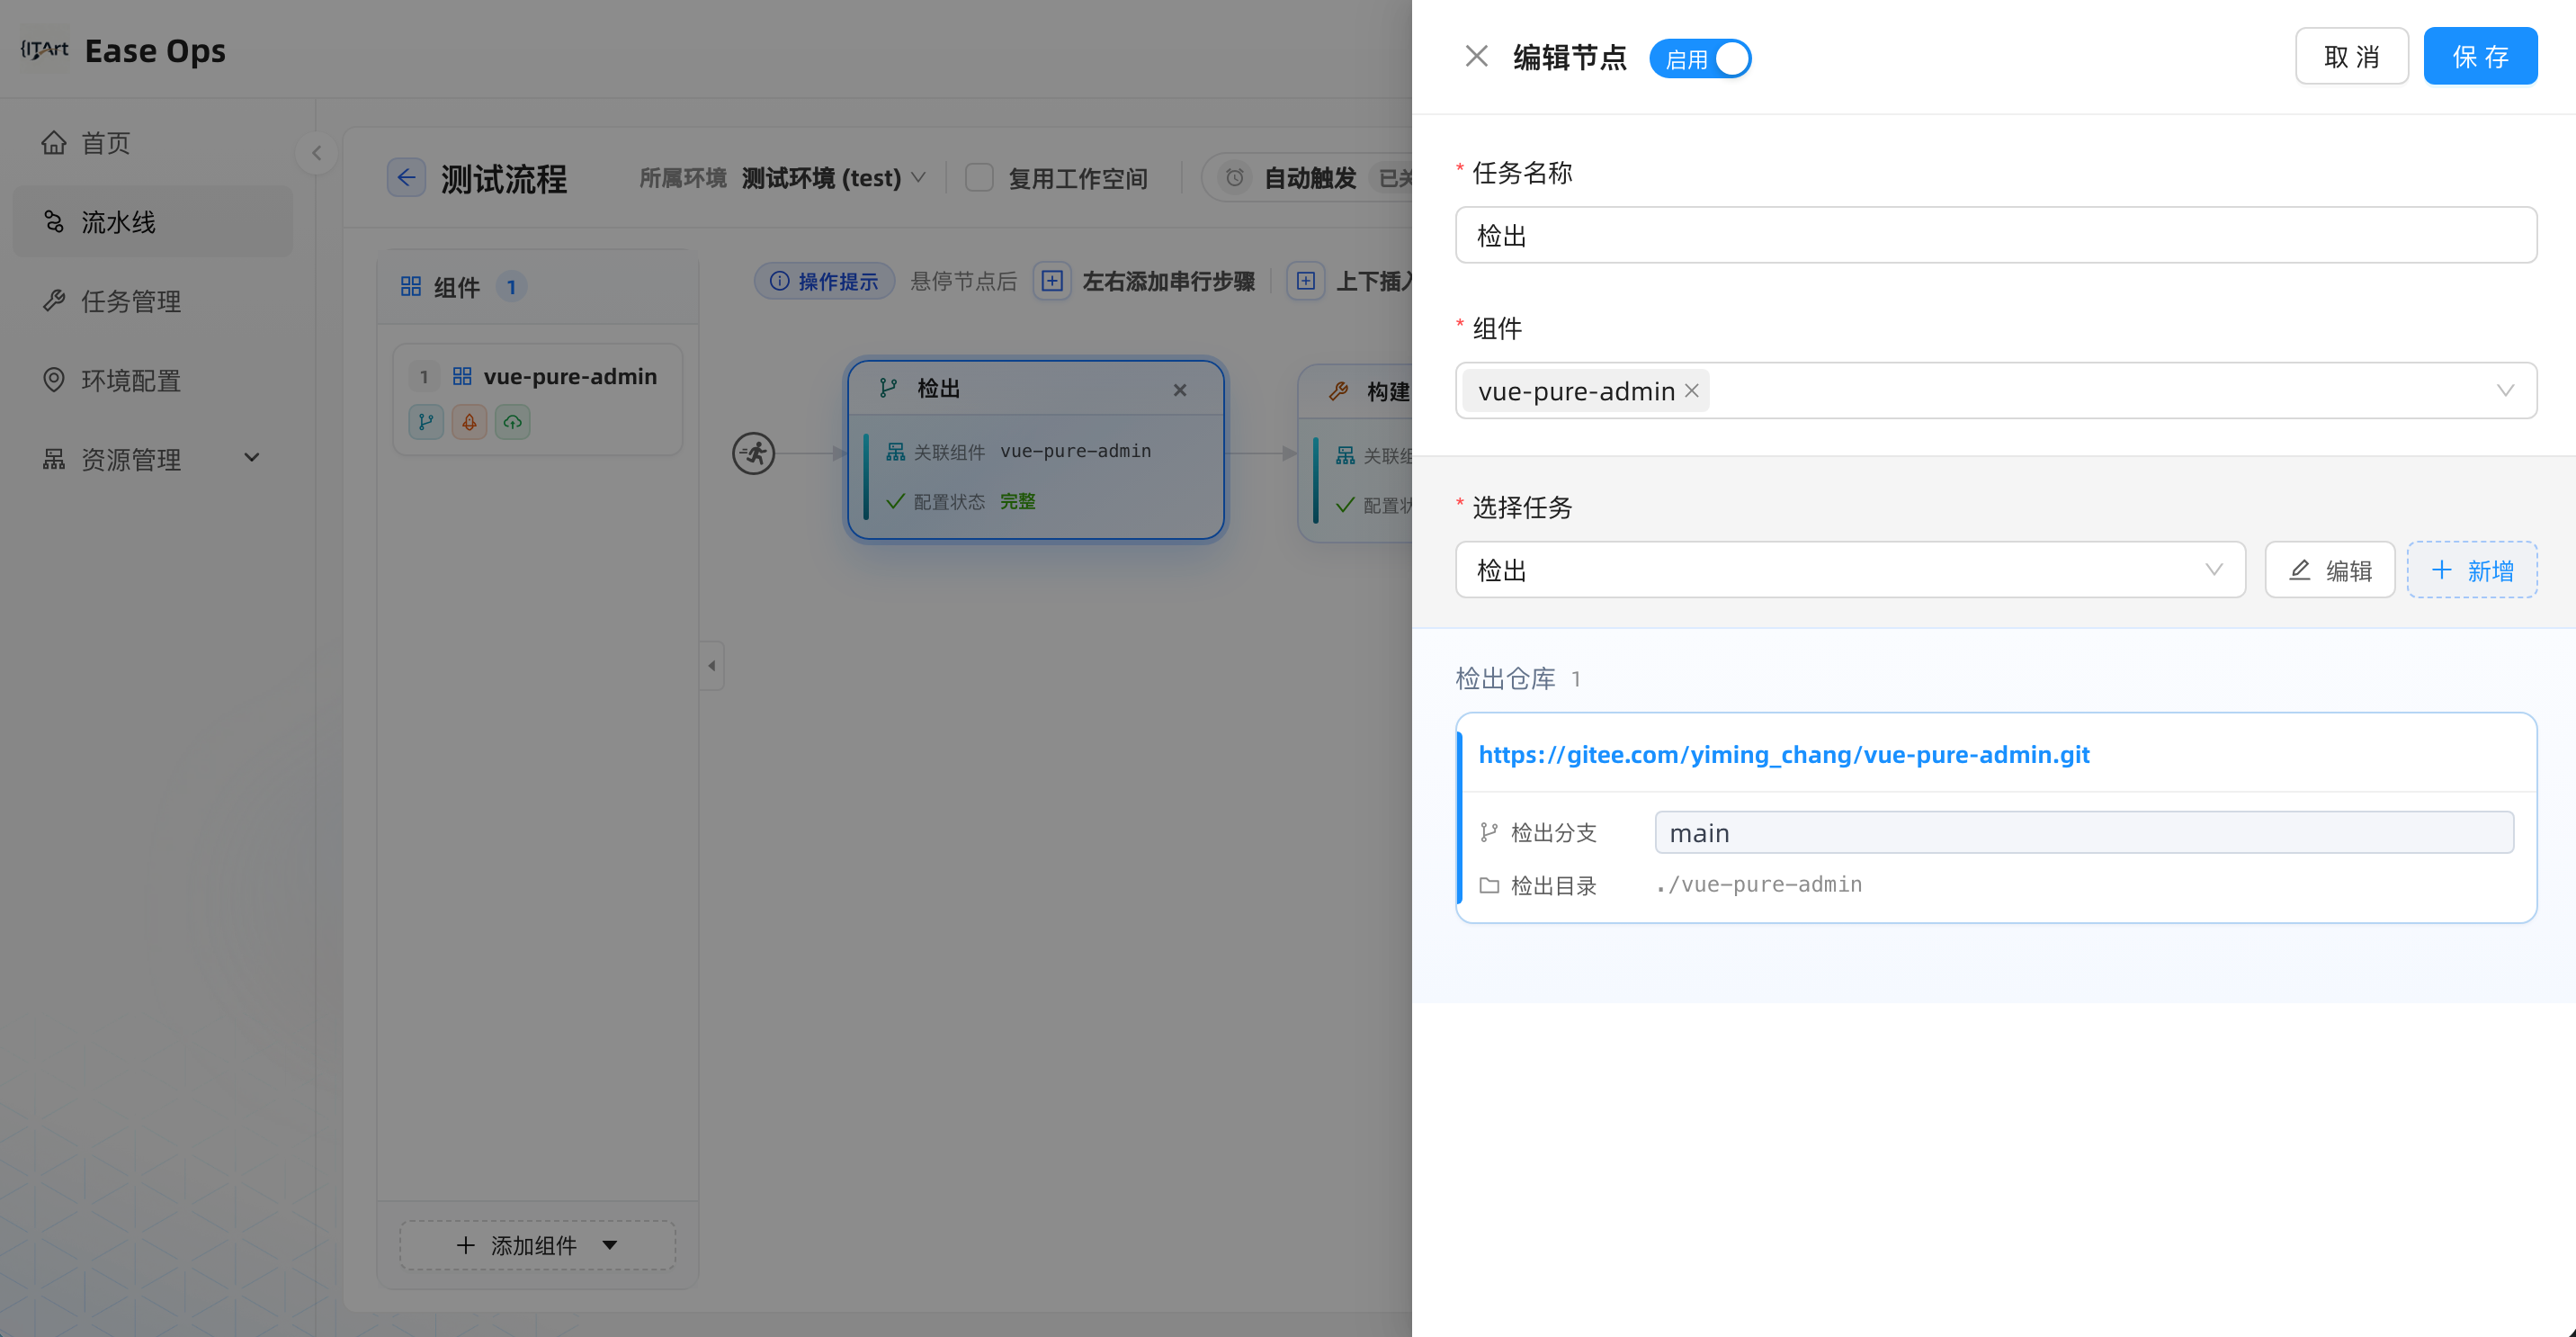The width and height of the screenshot is (2576, 1337).
Task: Expand the 资源管理 sidebar menu
Action: point(152,459)
